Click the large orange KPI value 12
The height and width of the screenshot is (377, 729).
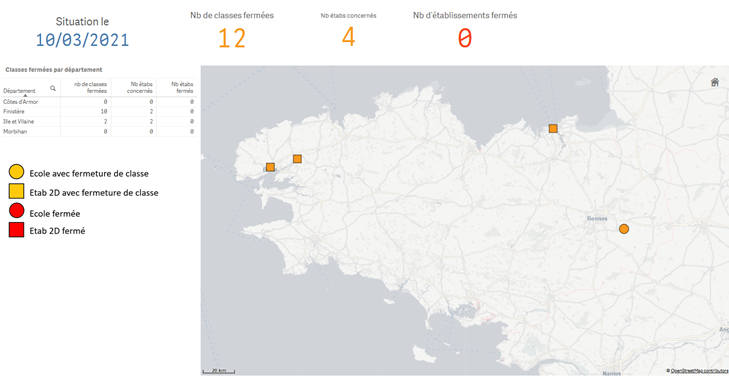tap(232, 39)
